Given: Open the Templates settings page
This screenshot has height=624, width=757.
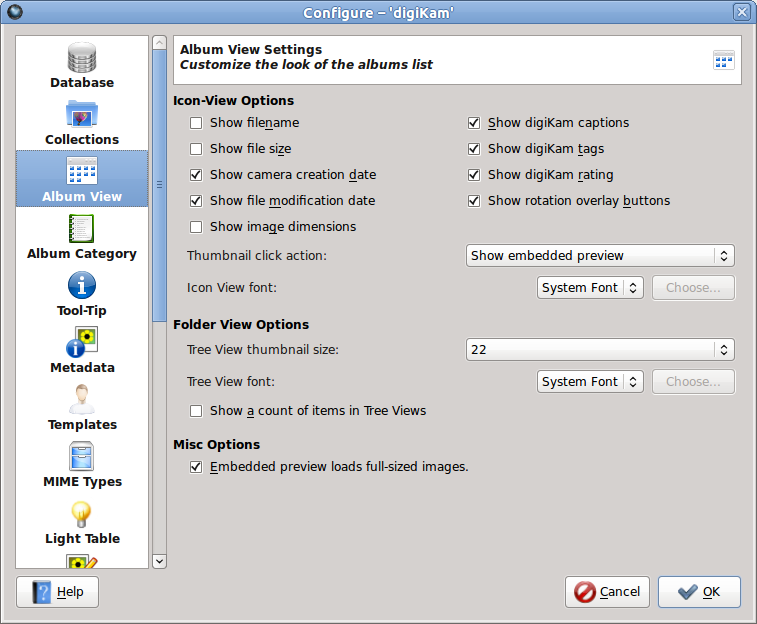Looking at the screenshot, I should [82, 407].
